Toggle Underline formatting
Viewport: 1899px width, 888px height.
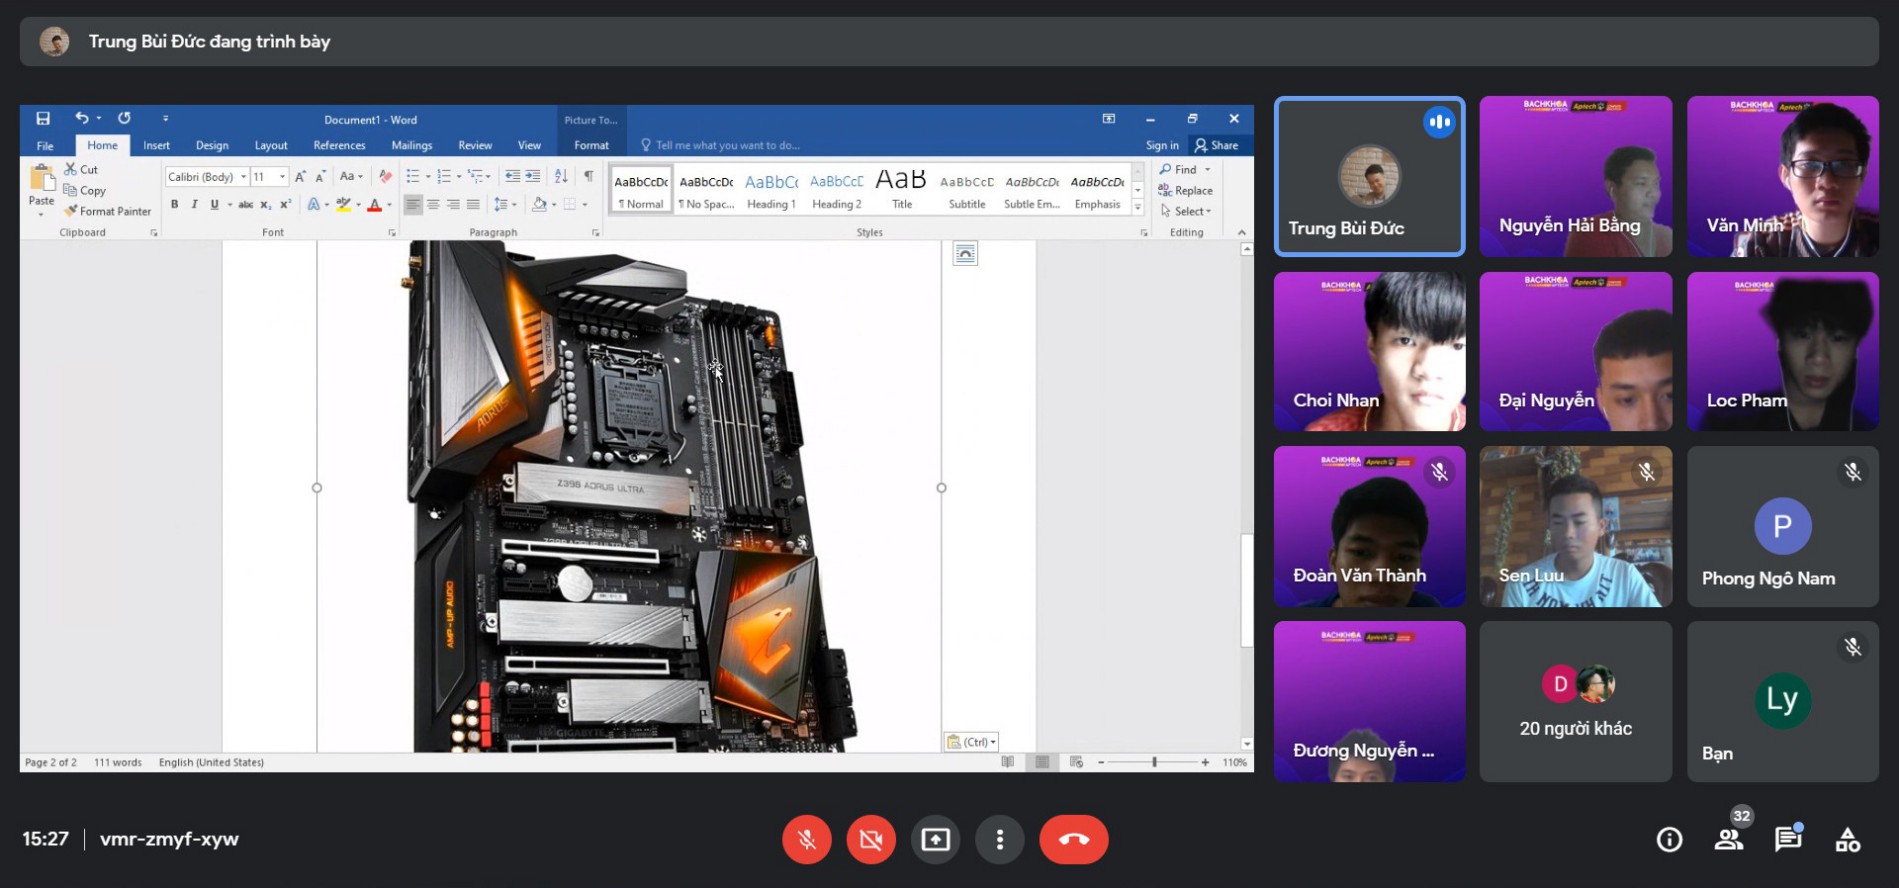coord(214,204)
